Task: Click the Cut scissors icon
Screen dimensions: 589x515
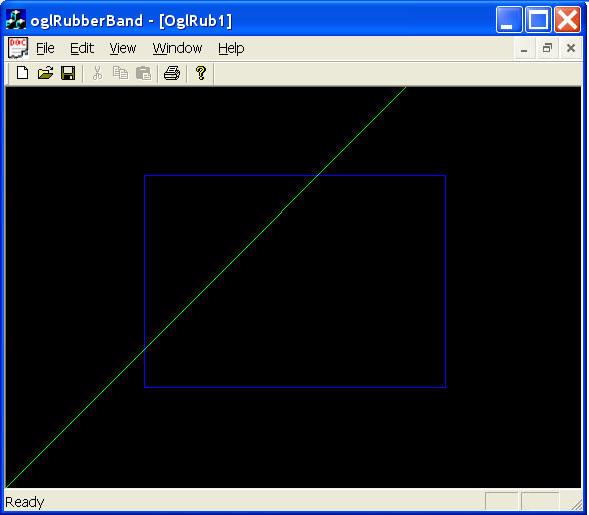Action: [x=98, y=73]
